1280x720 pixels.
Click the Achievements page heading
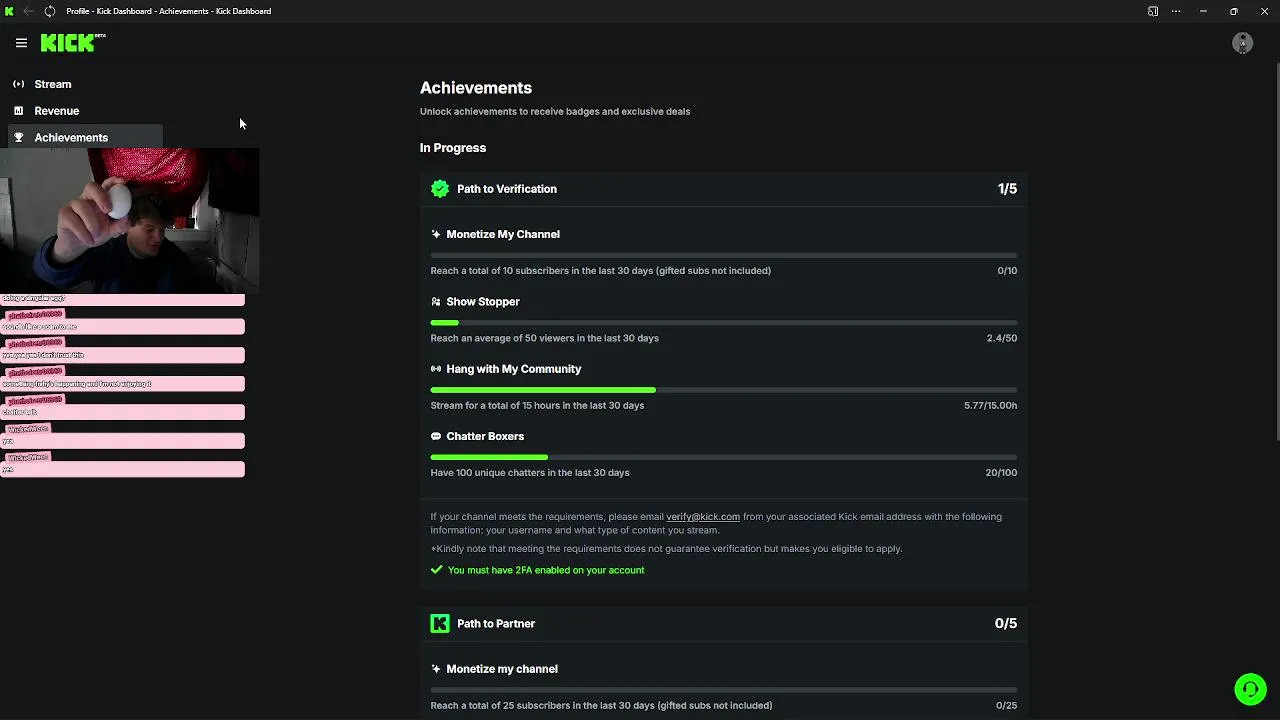476,88
